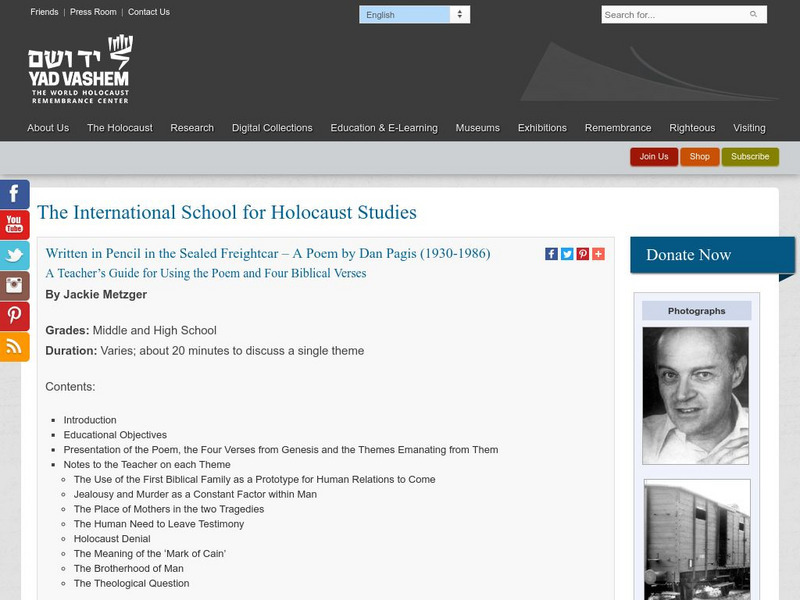Open the Remembrance menu
This screenshot has height=600, width=800.
click(x=618, y=128)
